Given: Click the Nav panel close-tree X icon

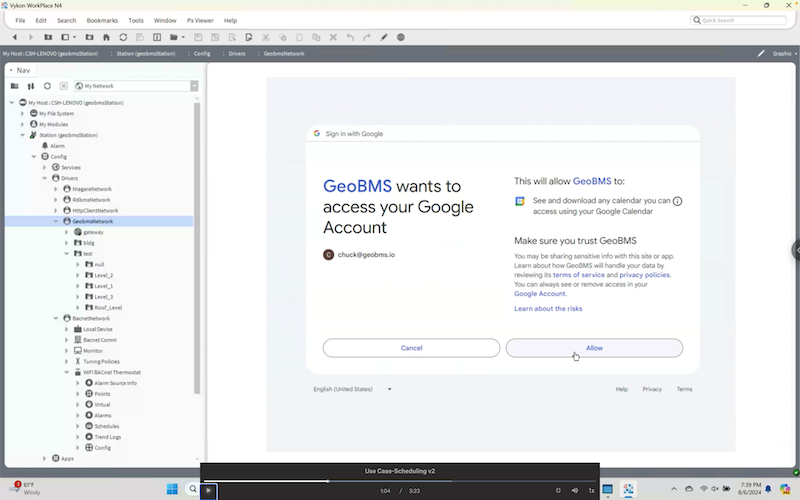Looking at the screenshot, I should point(64,86).
